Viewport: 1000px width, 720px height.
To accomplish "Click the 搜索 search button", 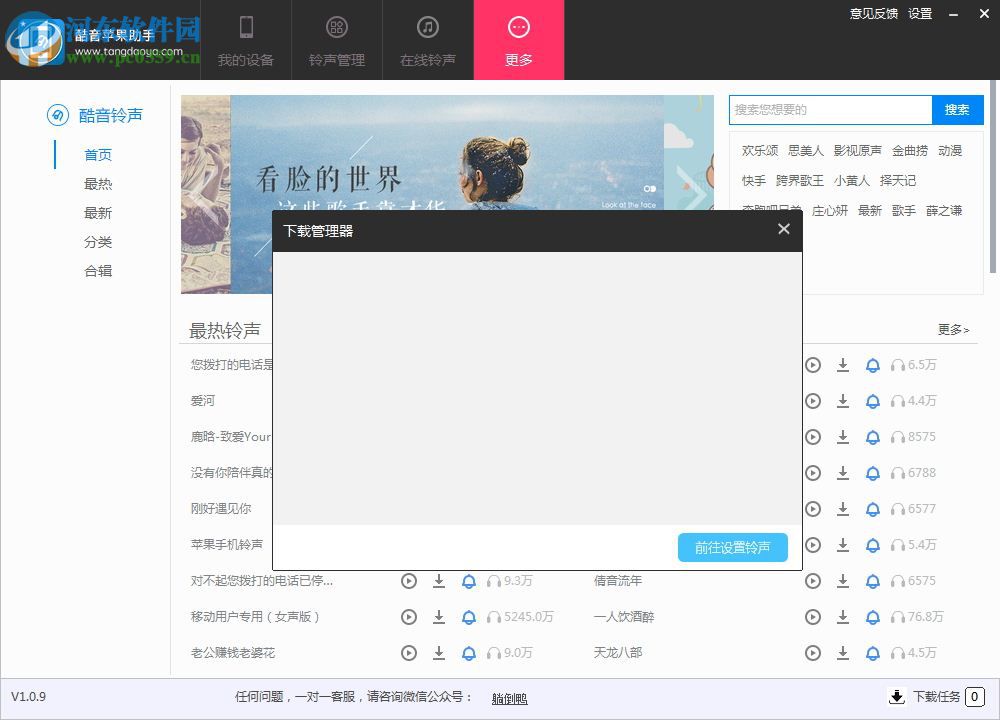I will click(x=957, y=110).
